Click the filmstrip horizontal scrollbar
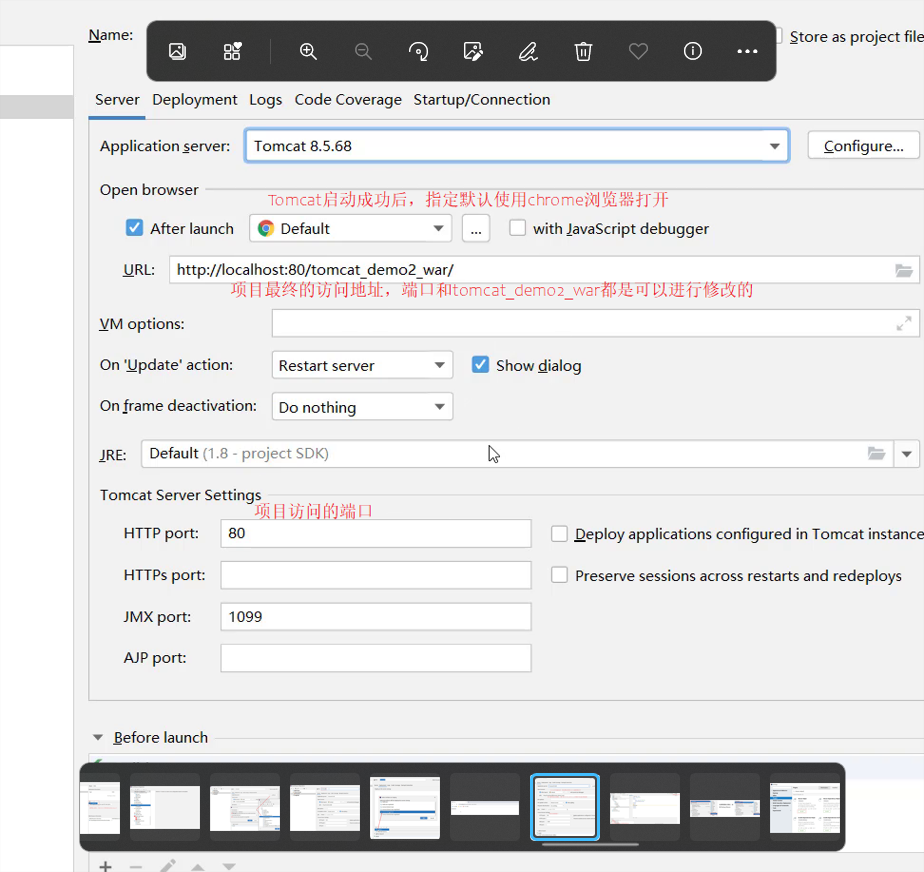924x872 pixels. [x=590, y=844]
